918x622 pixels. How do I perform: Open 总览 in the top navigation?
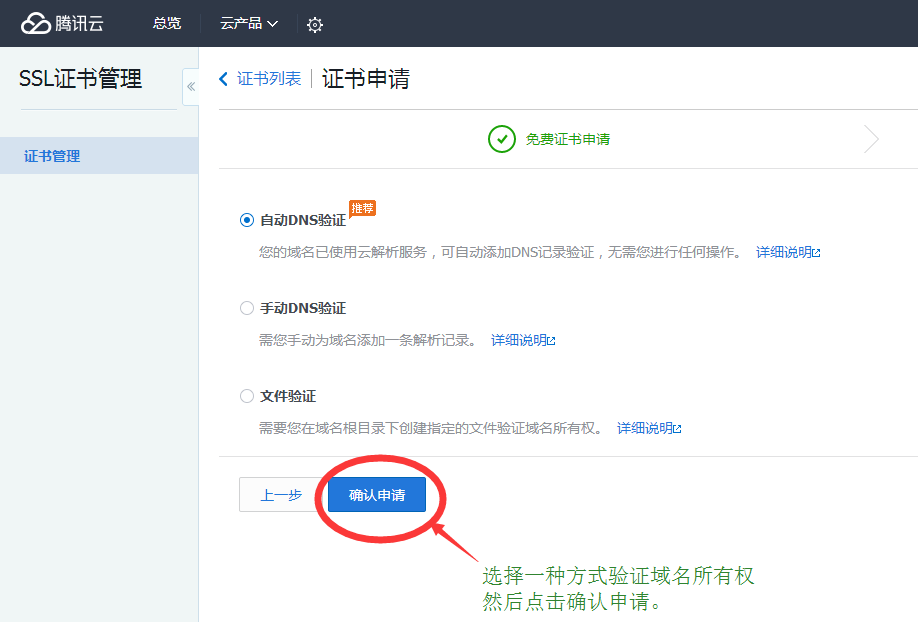click(167, 23)
